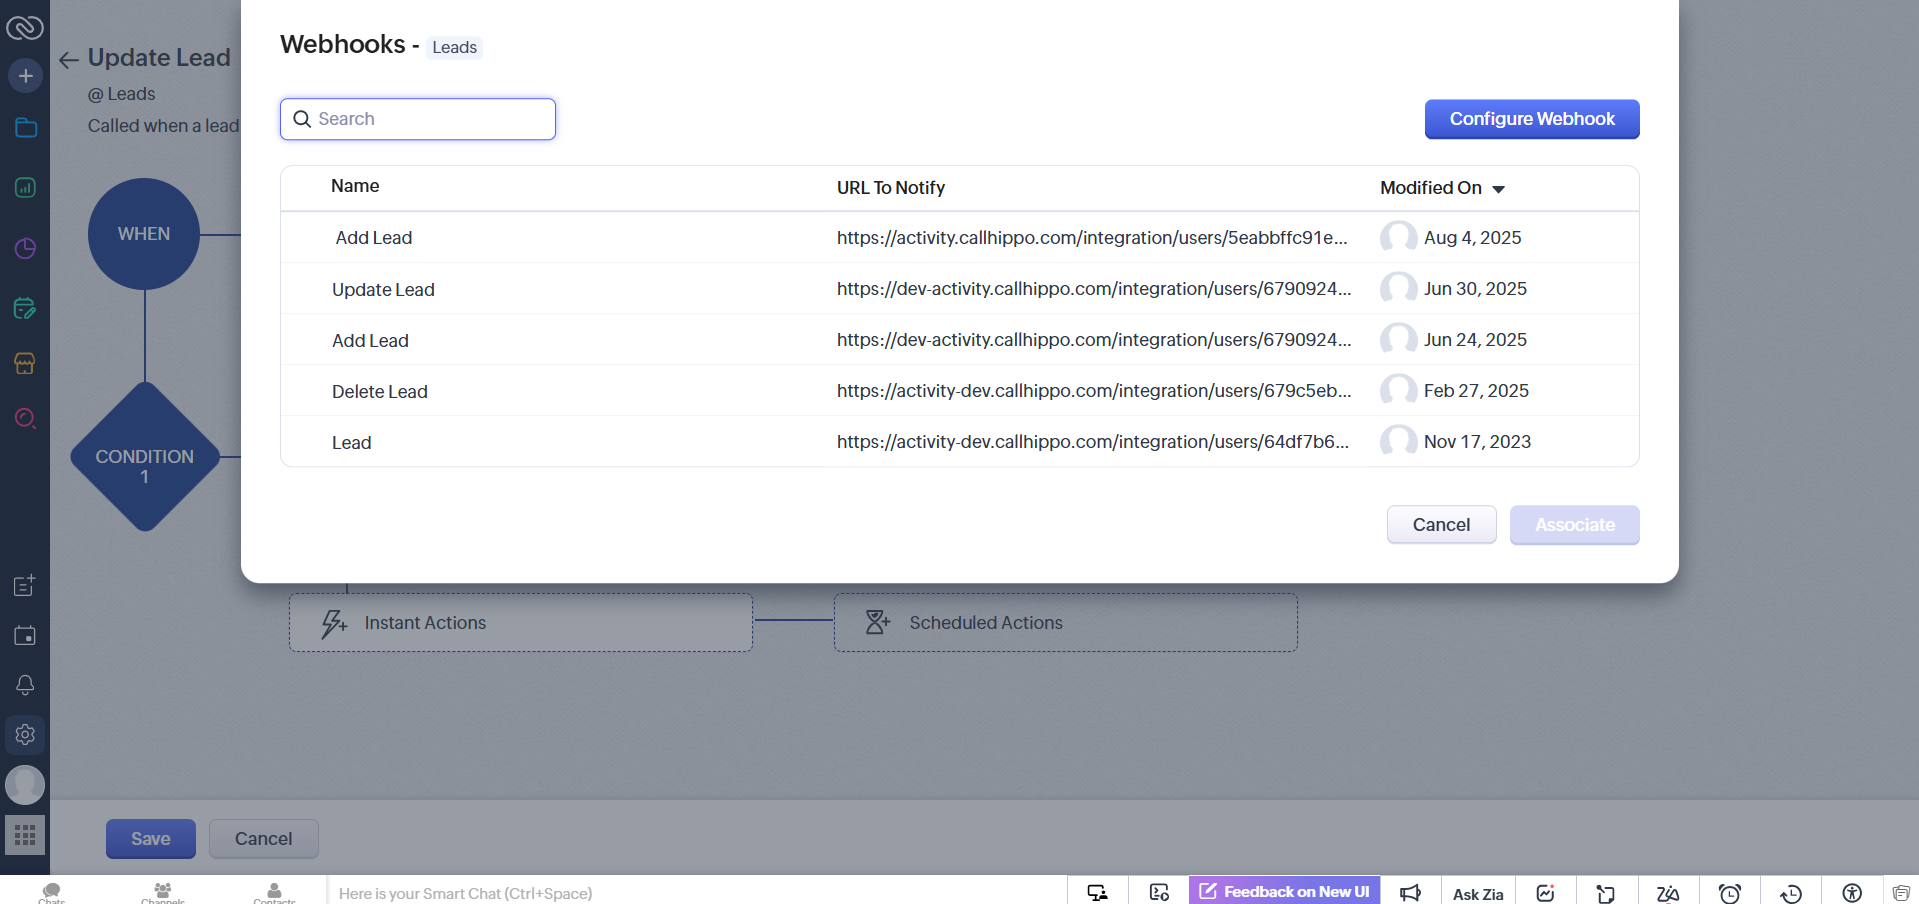Click the Save button at bottom

click(x=151, y=839)
